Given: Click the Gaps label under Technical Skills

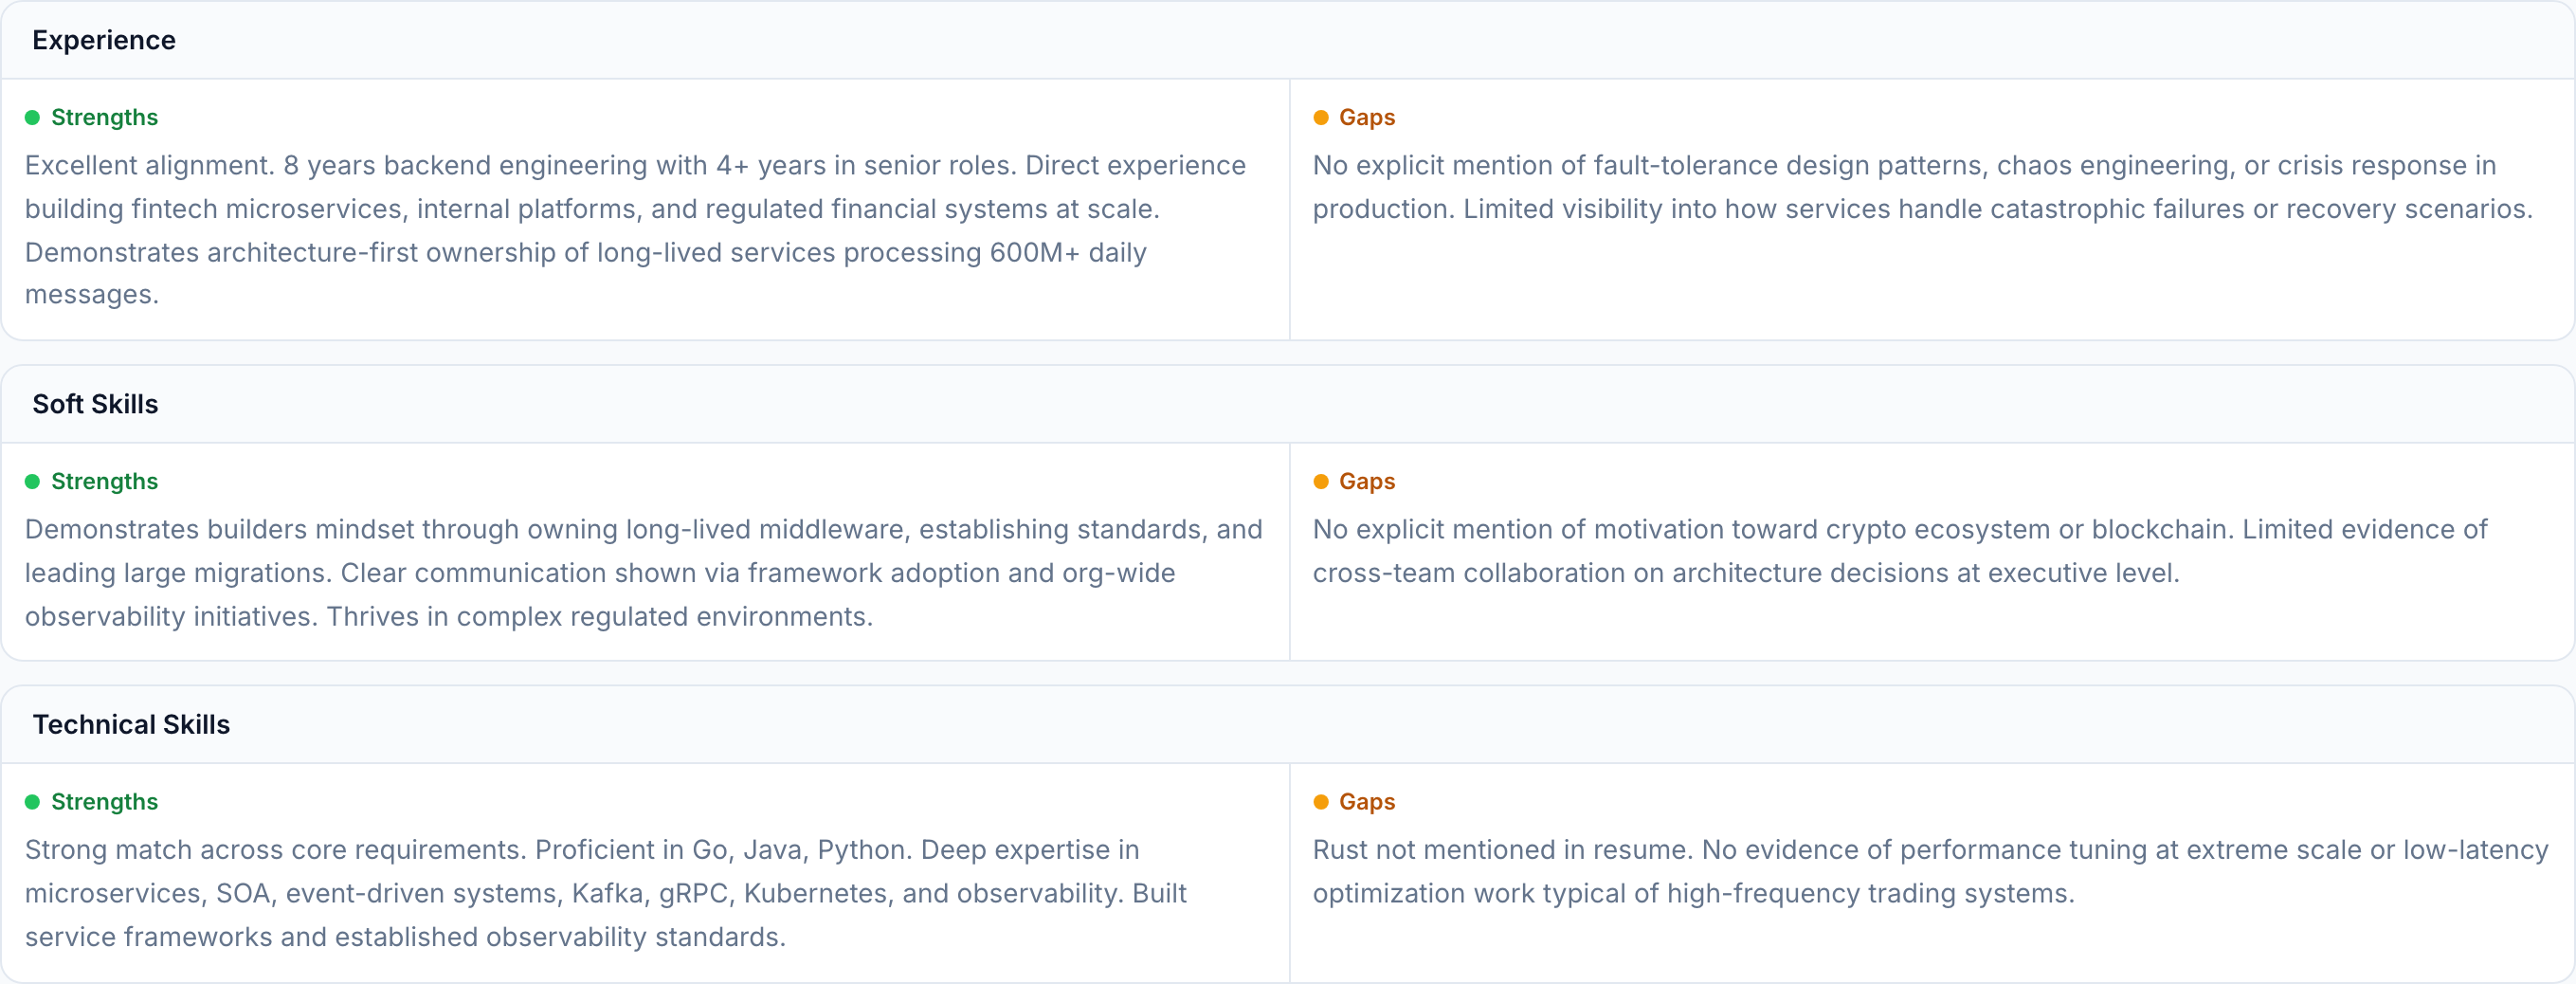Looking at the screenshot, I should (x=1366, y=802).
